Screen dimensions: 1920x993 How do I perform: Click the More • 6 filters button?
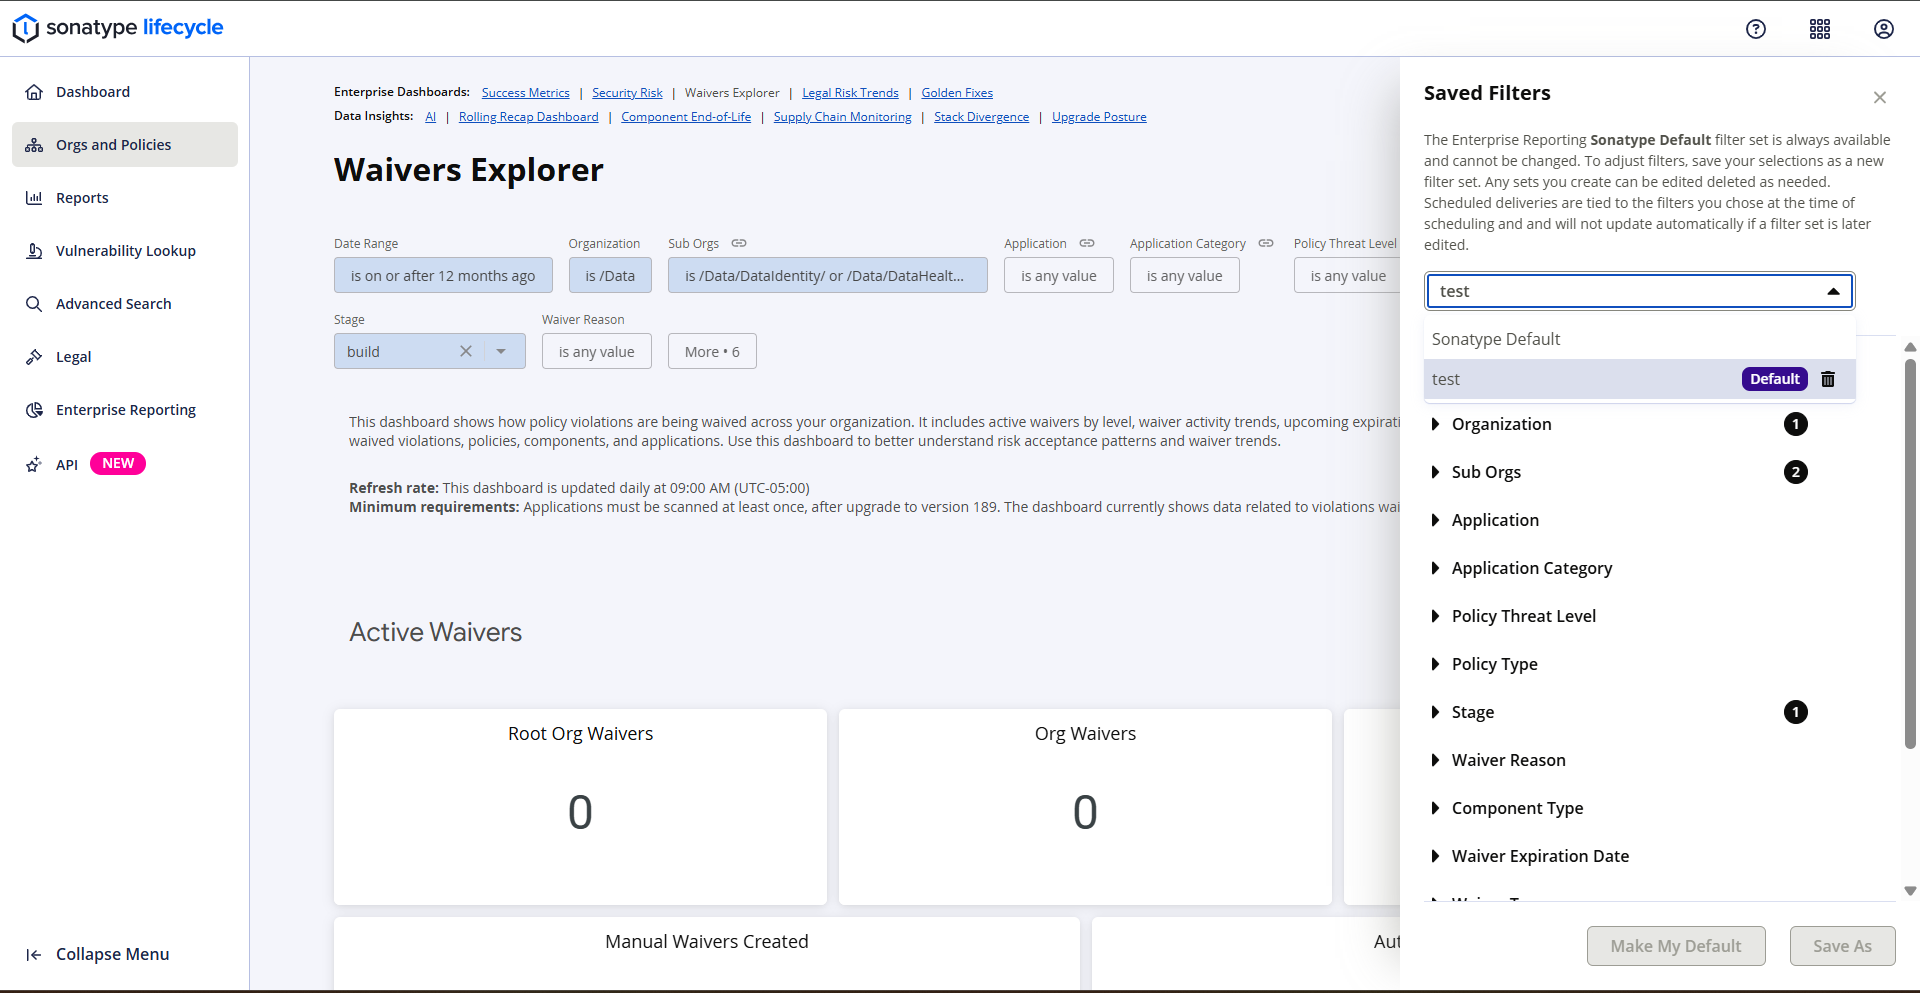point(712,351)
